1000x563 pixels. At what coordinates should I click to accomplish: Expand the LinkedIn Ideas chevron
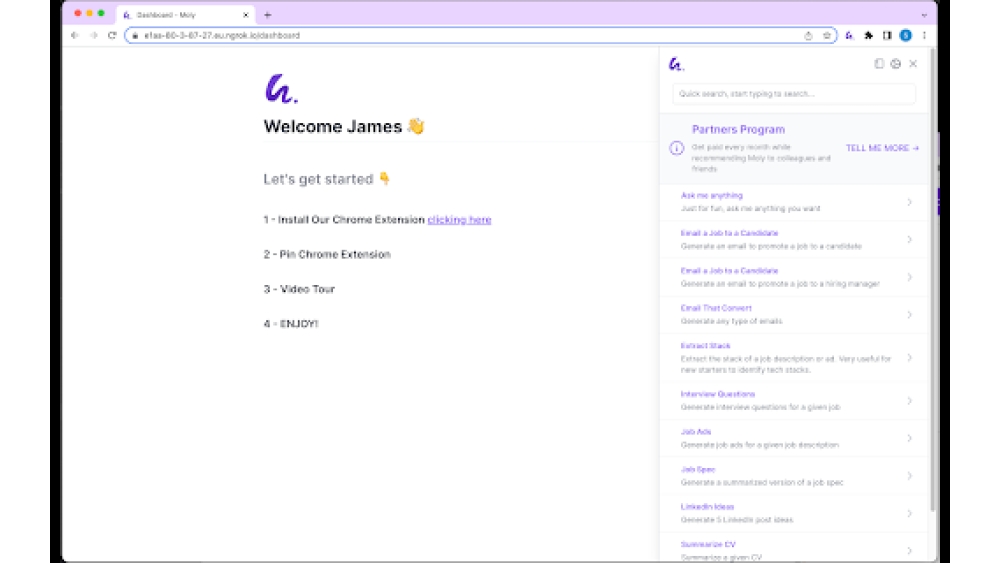pos(909,513)
